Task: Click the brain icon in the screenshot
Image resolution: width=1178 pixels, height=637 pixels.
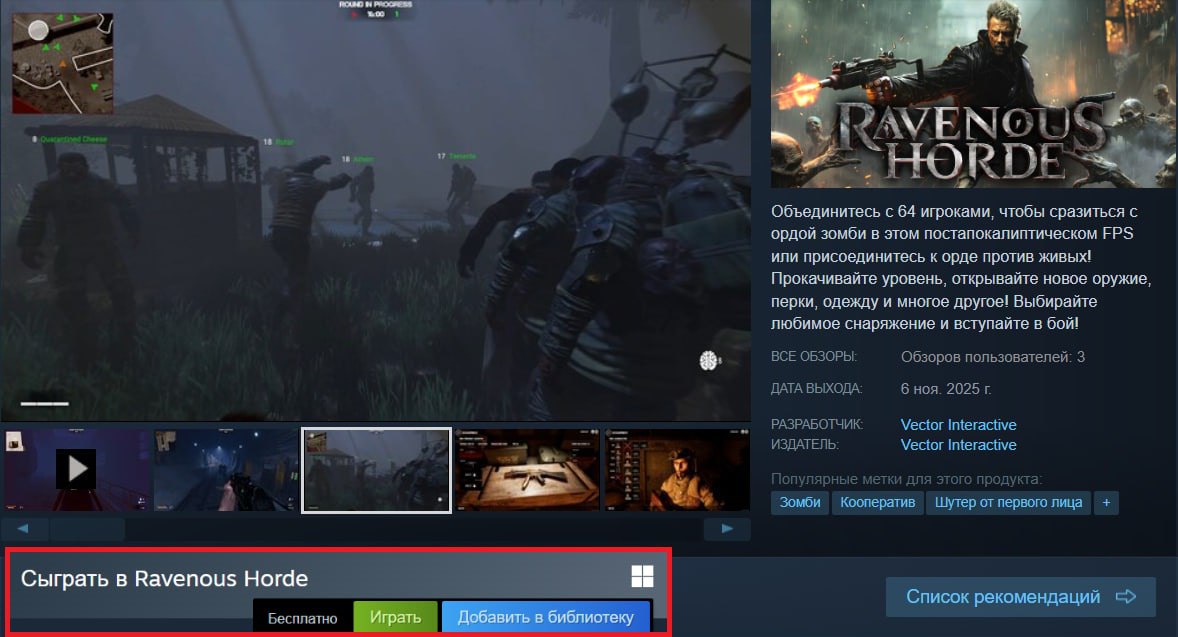Action: pos(710,361)
